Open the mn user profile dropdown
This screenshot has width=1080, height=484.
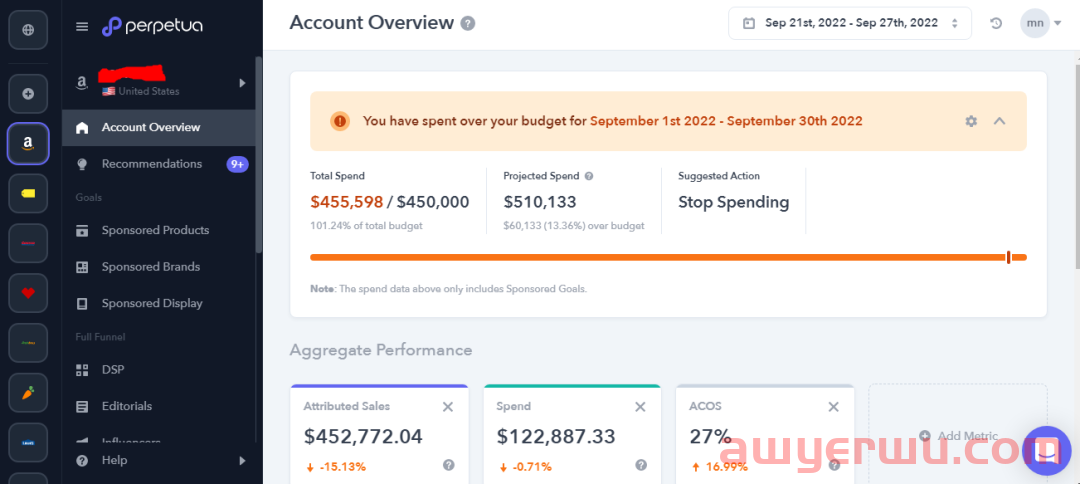click(1041, 23)
